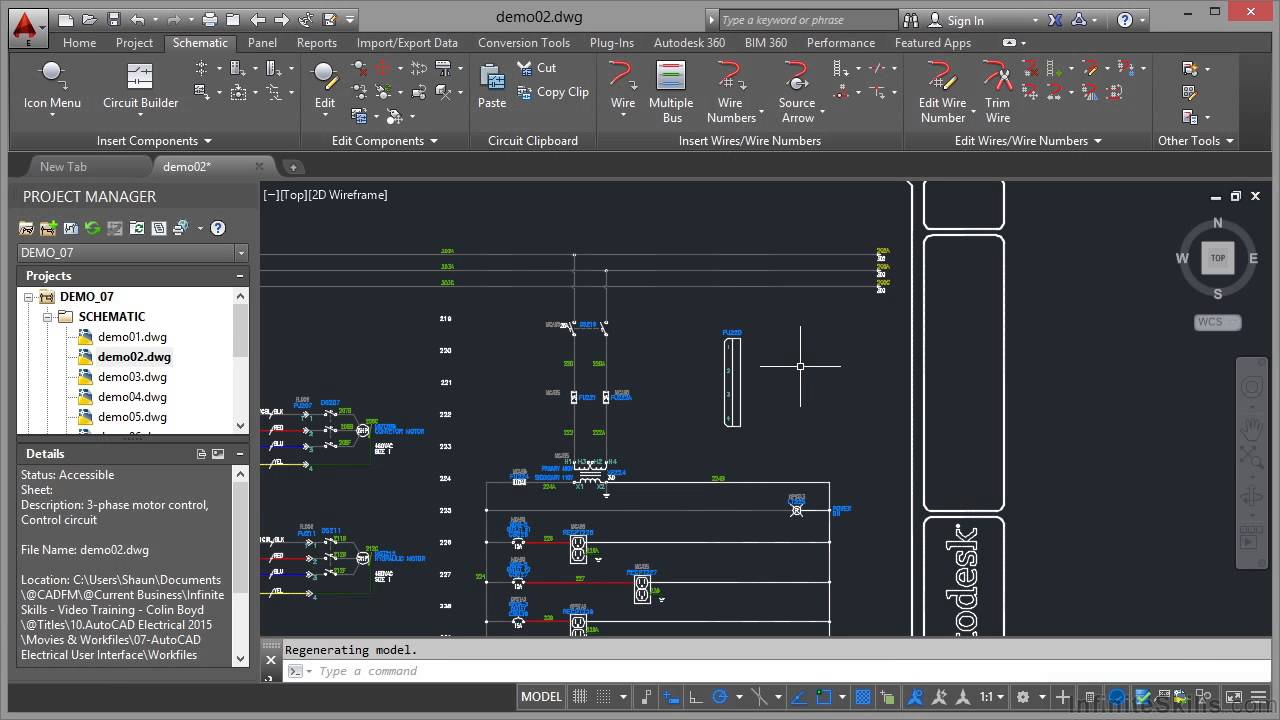Open file from quick access toolbar
Screen dimensions: 1280x720
(90, 19)
